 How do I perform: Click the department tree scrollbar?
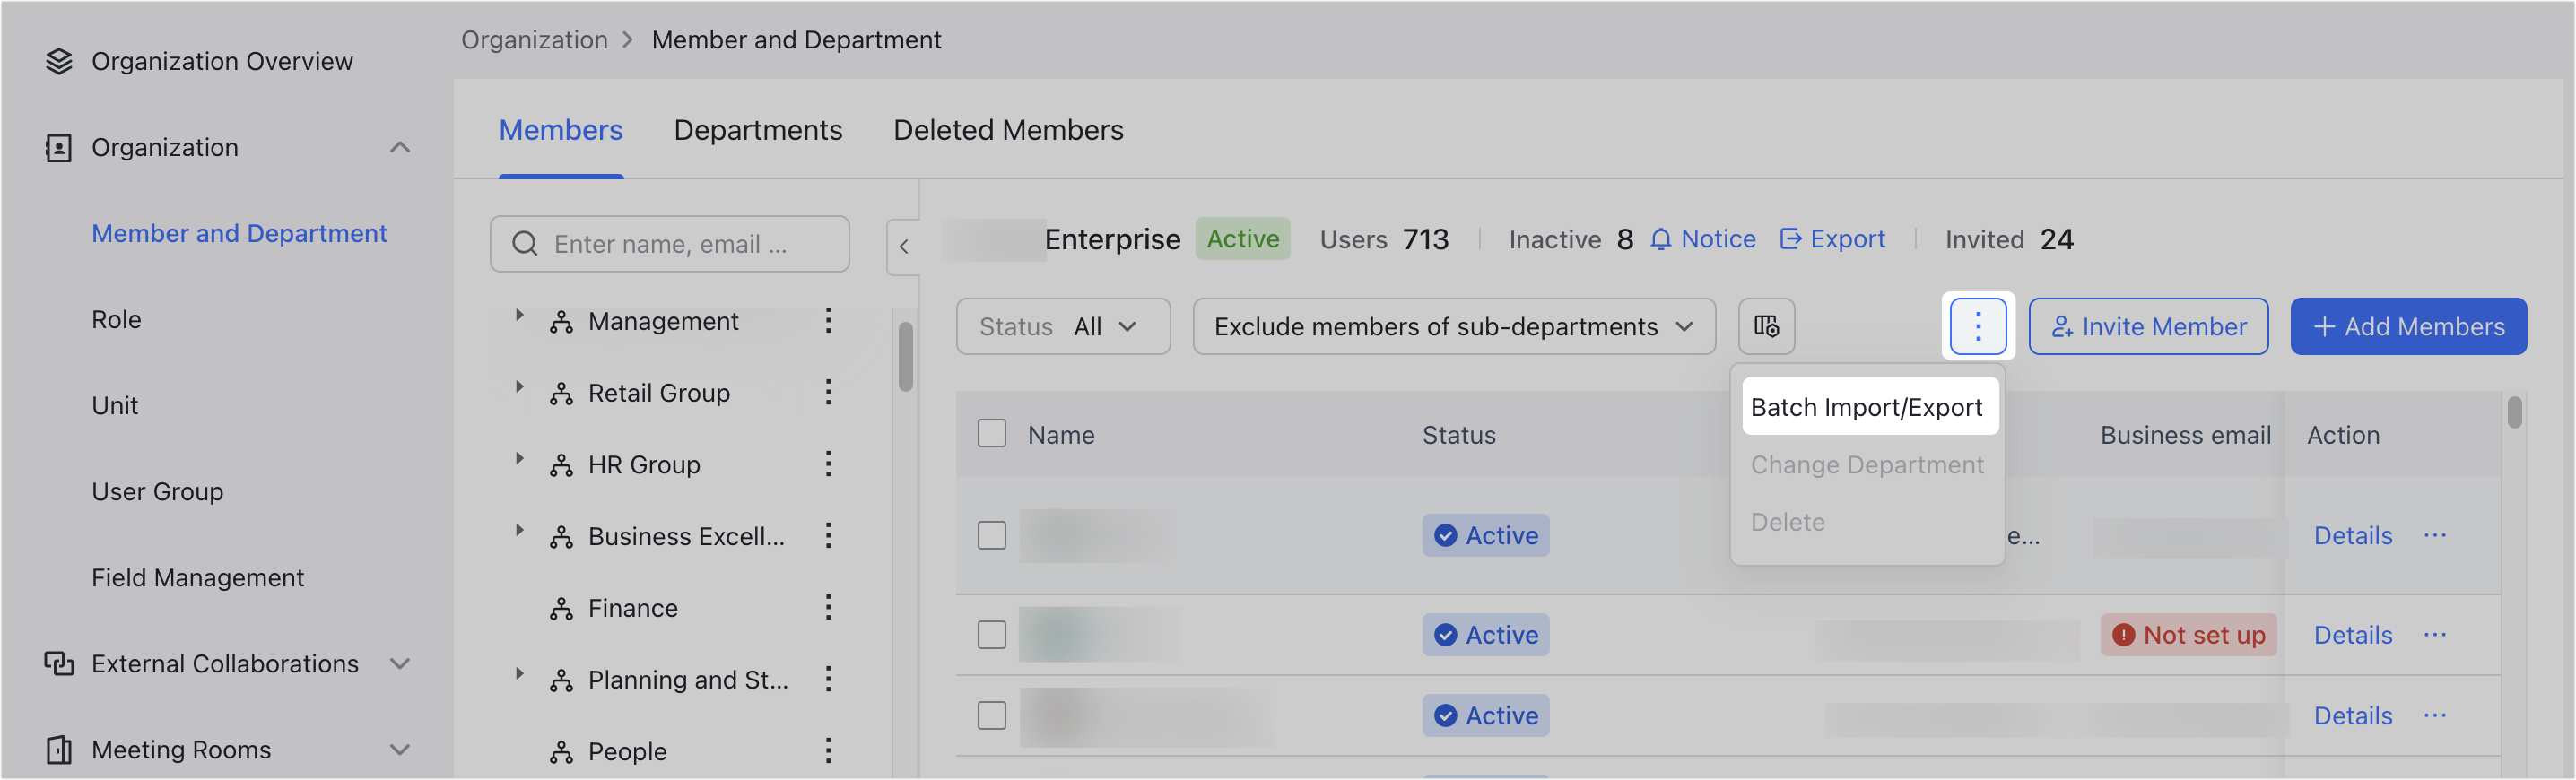coord(905,357)
